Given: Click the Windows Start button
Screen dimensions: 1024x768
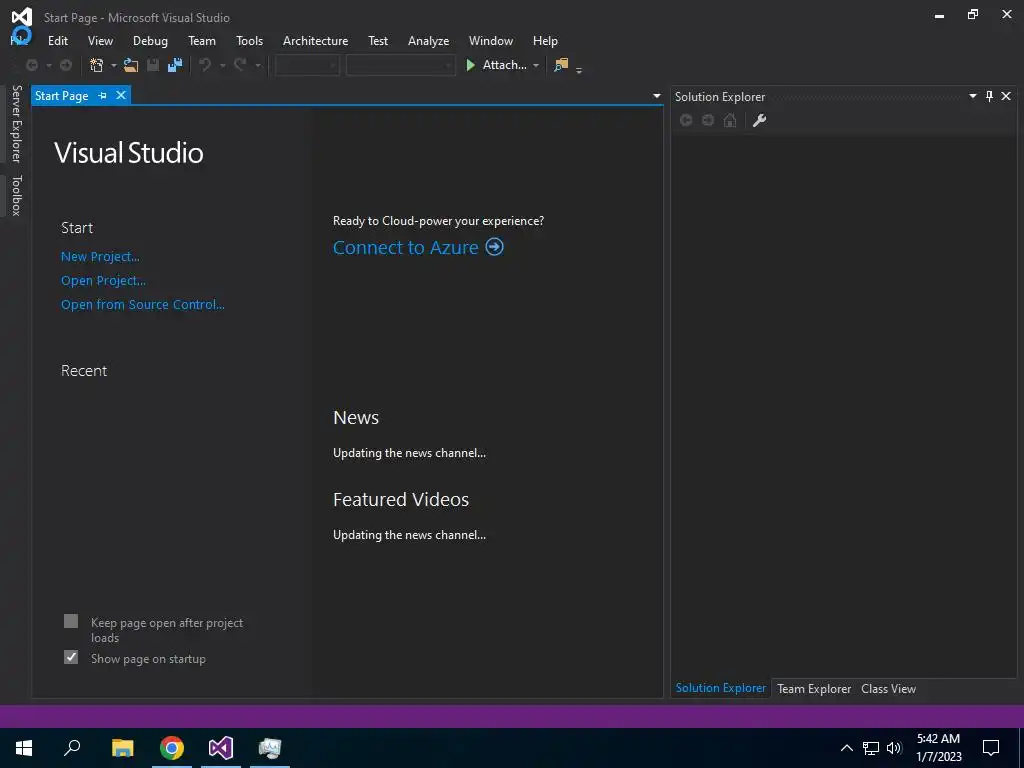Looking at the screenshot, I should click(24, 748).
